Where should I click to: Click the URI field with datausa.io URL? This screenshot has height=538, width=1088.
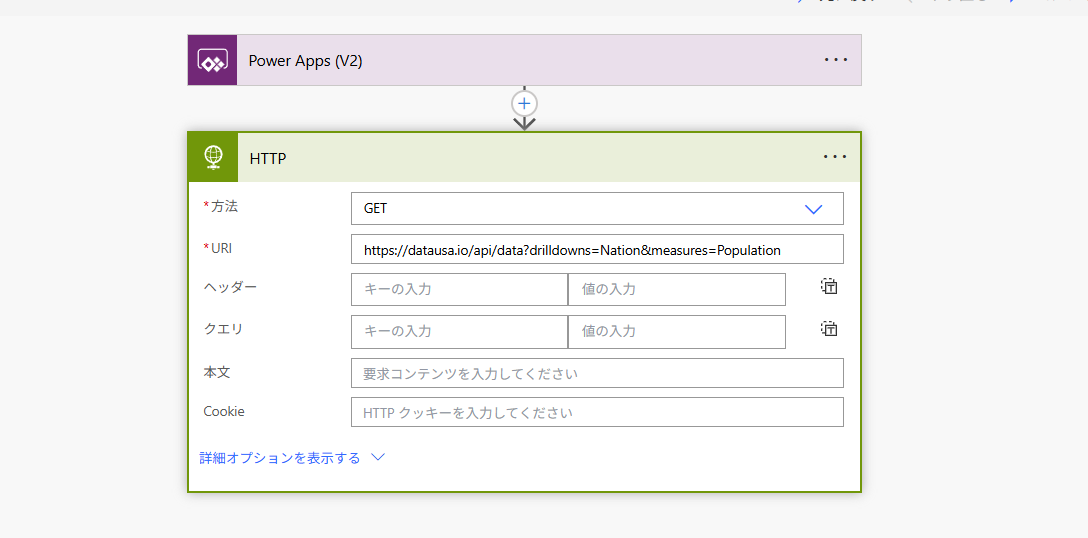597,249
